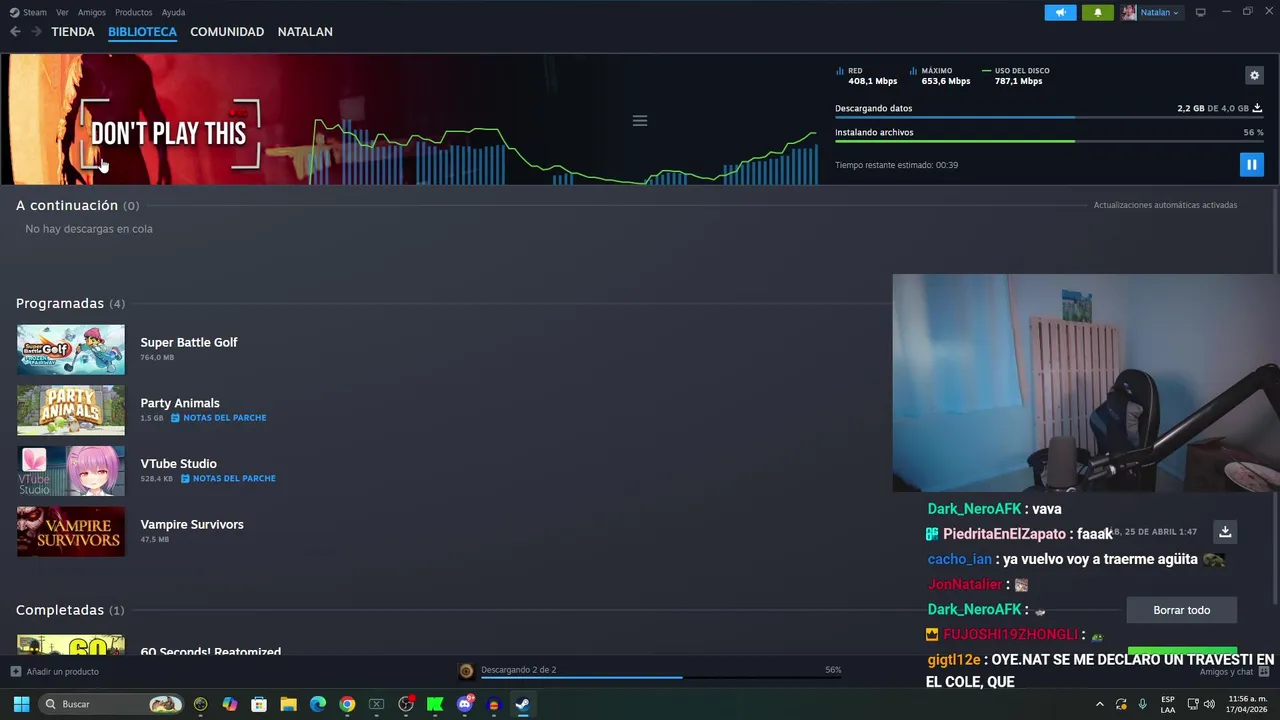Show hidden system tray icons

click(1099, 704)
